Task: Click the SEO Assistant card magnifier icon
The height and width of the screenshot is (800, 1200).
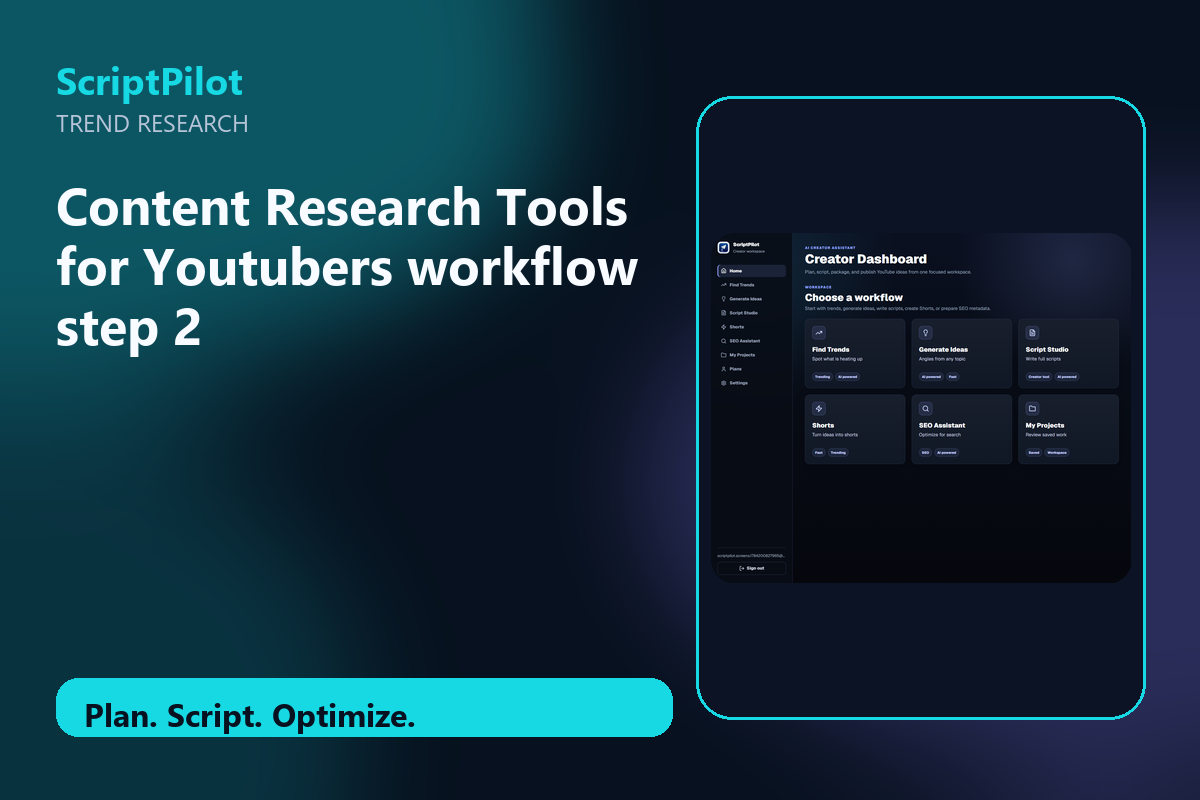Action: pyautogui.click(x=926, y=408)
